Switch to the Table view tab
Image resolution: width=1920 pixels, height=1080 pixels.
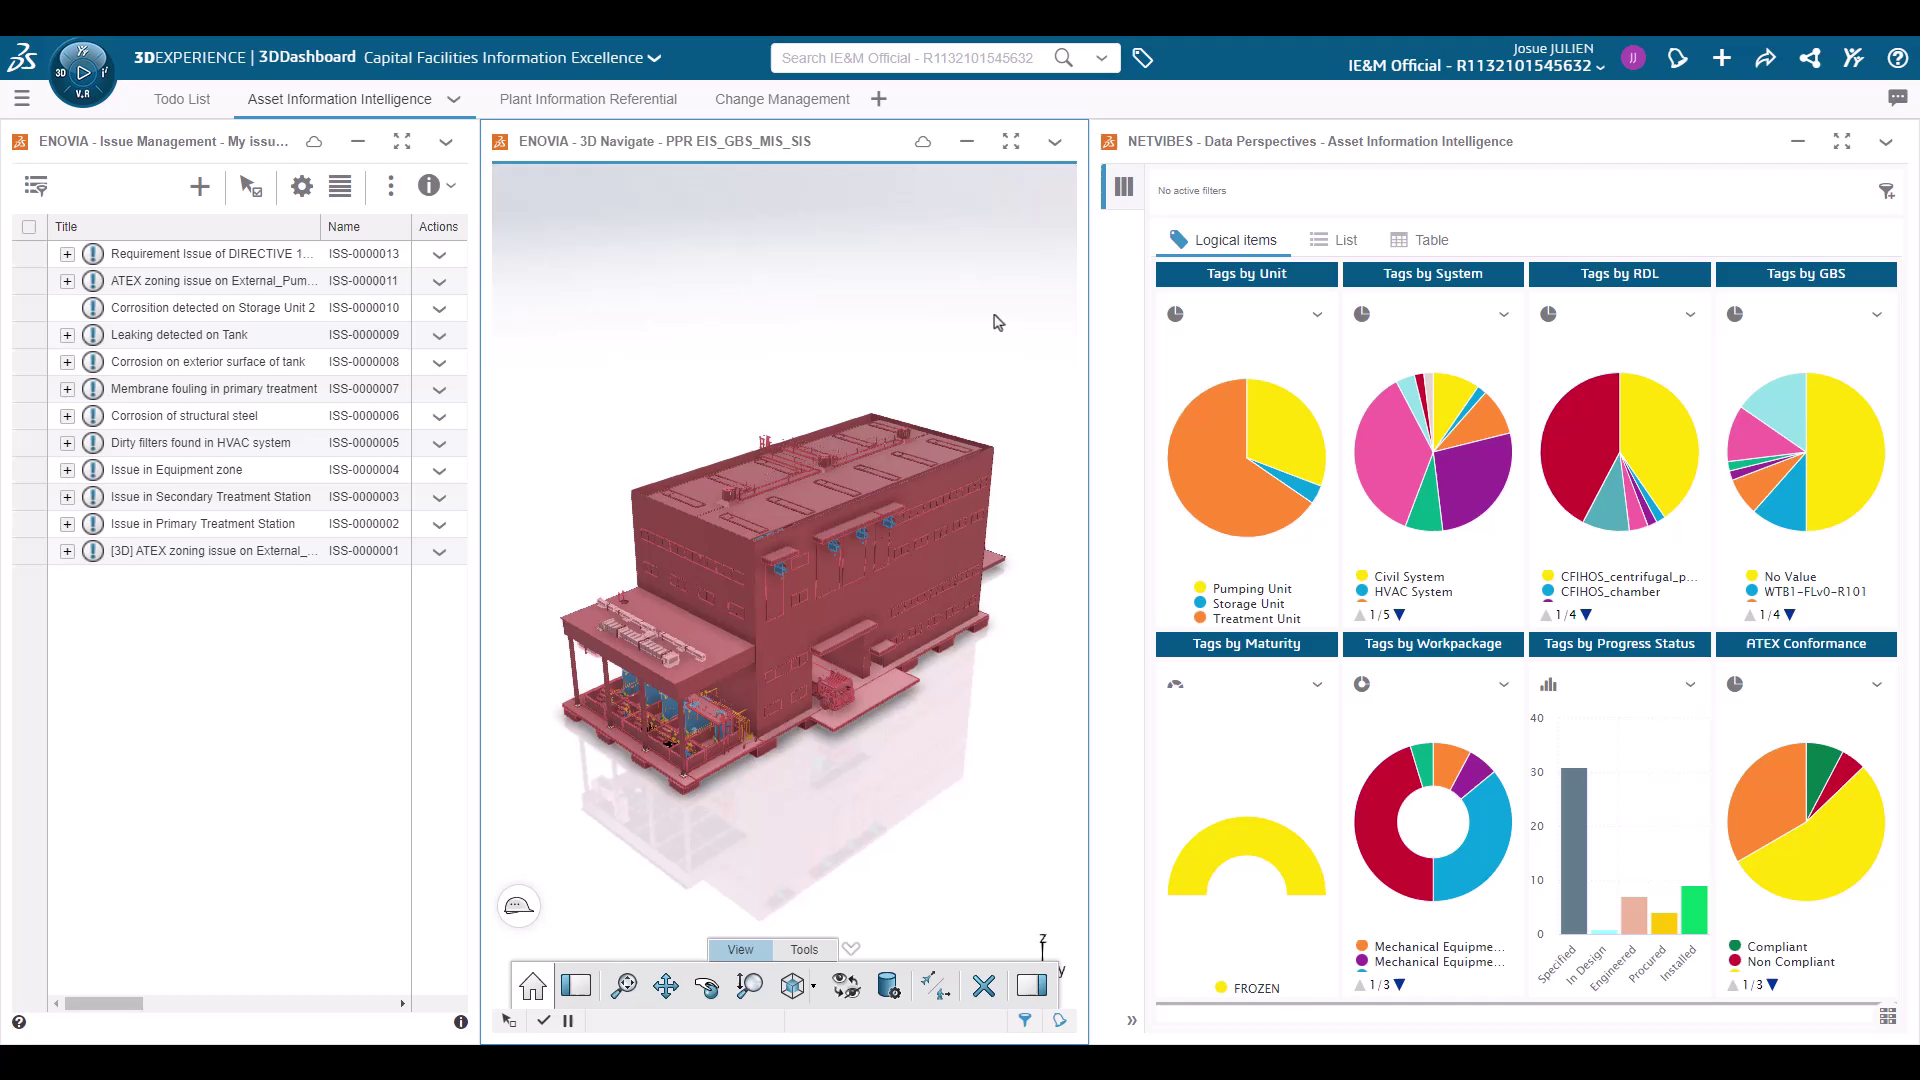1419,240
